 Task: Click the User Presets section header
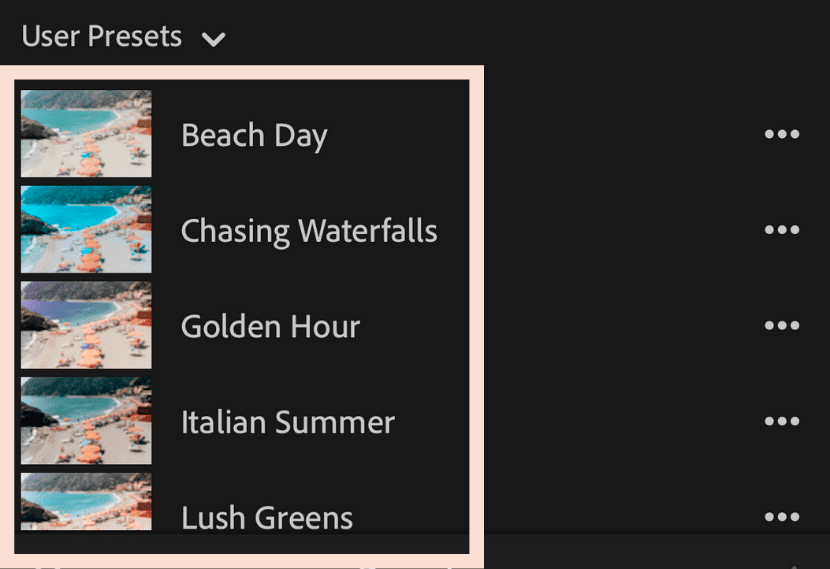click(101, 37)
